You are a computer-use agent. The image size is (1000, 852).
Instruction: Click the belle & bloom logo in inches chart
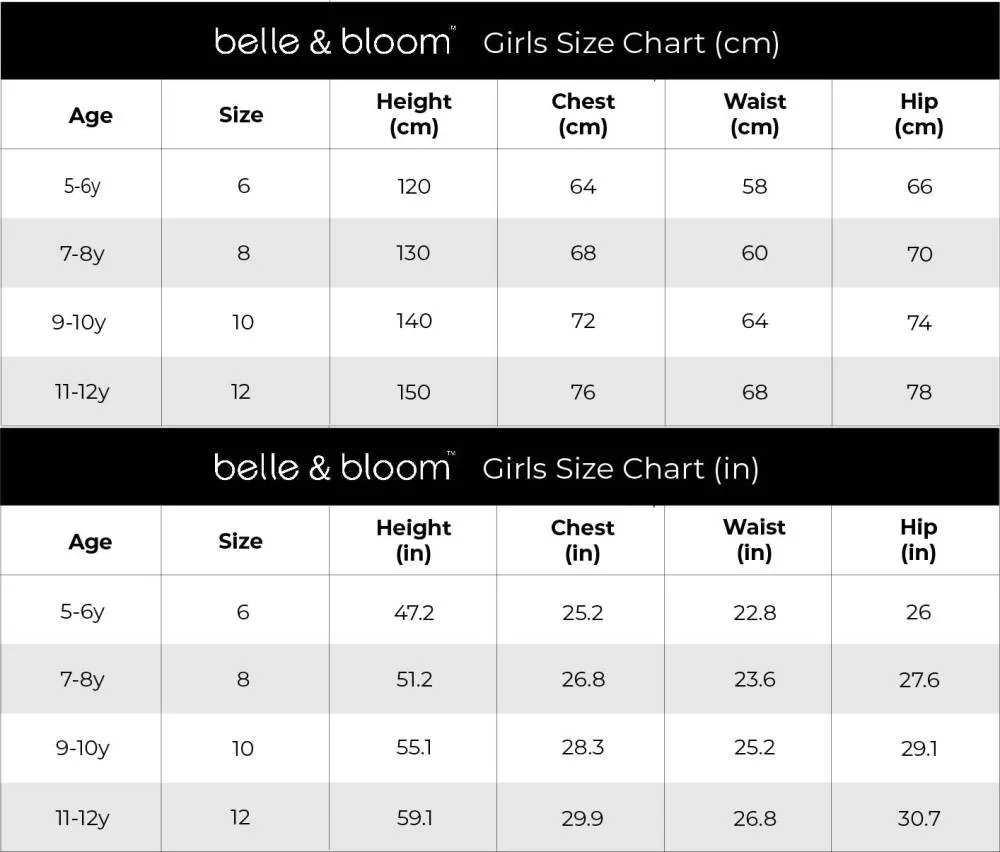coord(333,468)
